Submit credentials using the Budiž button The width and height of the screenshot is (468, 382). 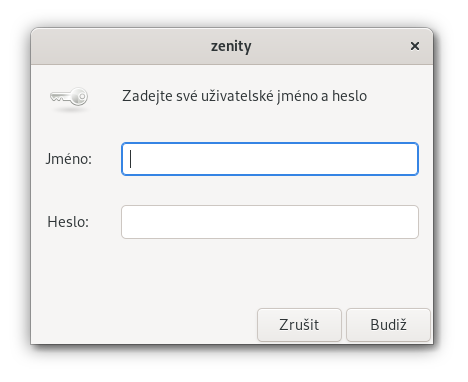pyautogui.click(x=388, y=325)
